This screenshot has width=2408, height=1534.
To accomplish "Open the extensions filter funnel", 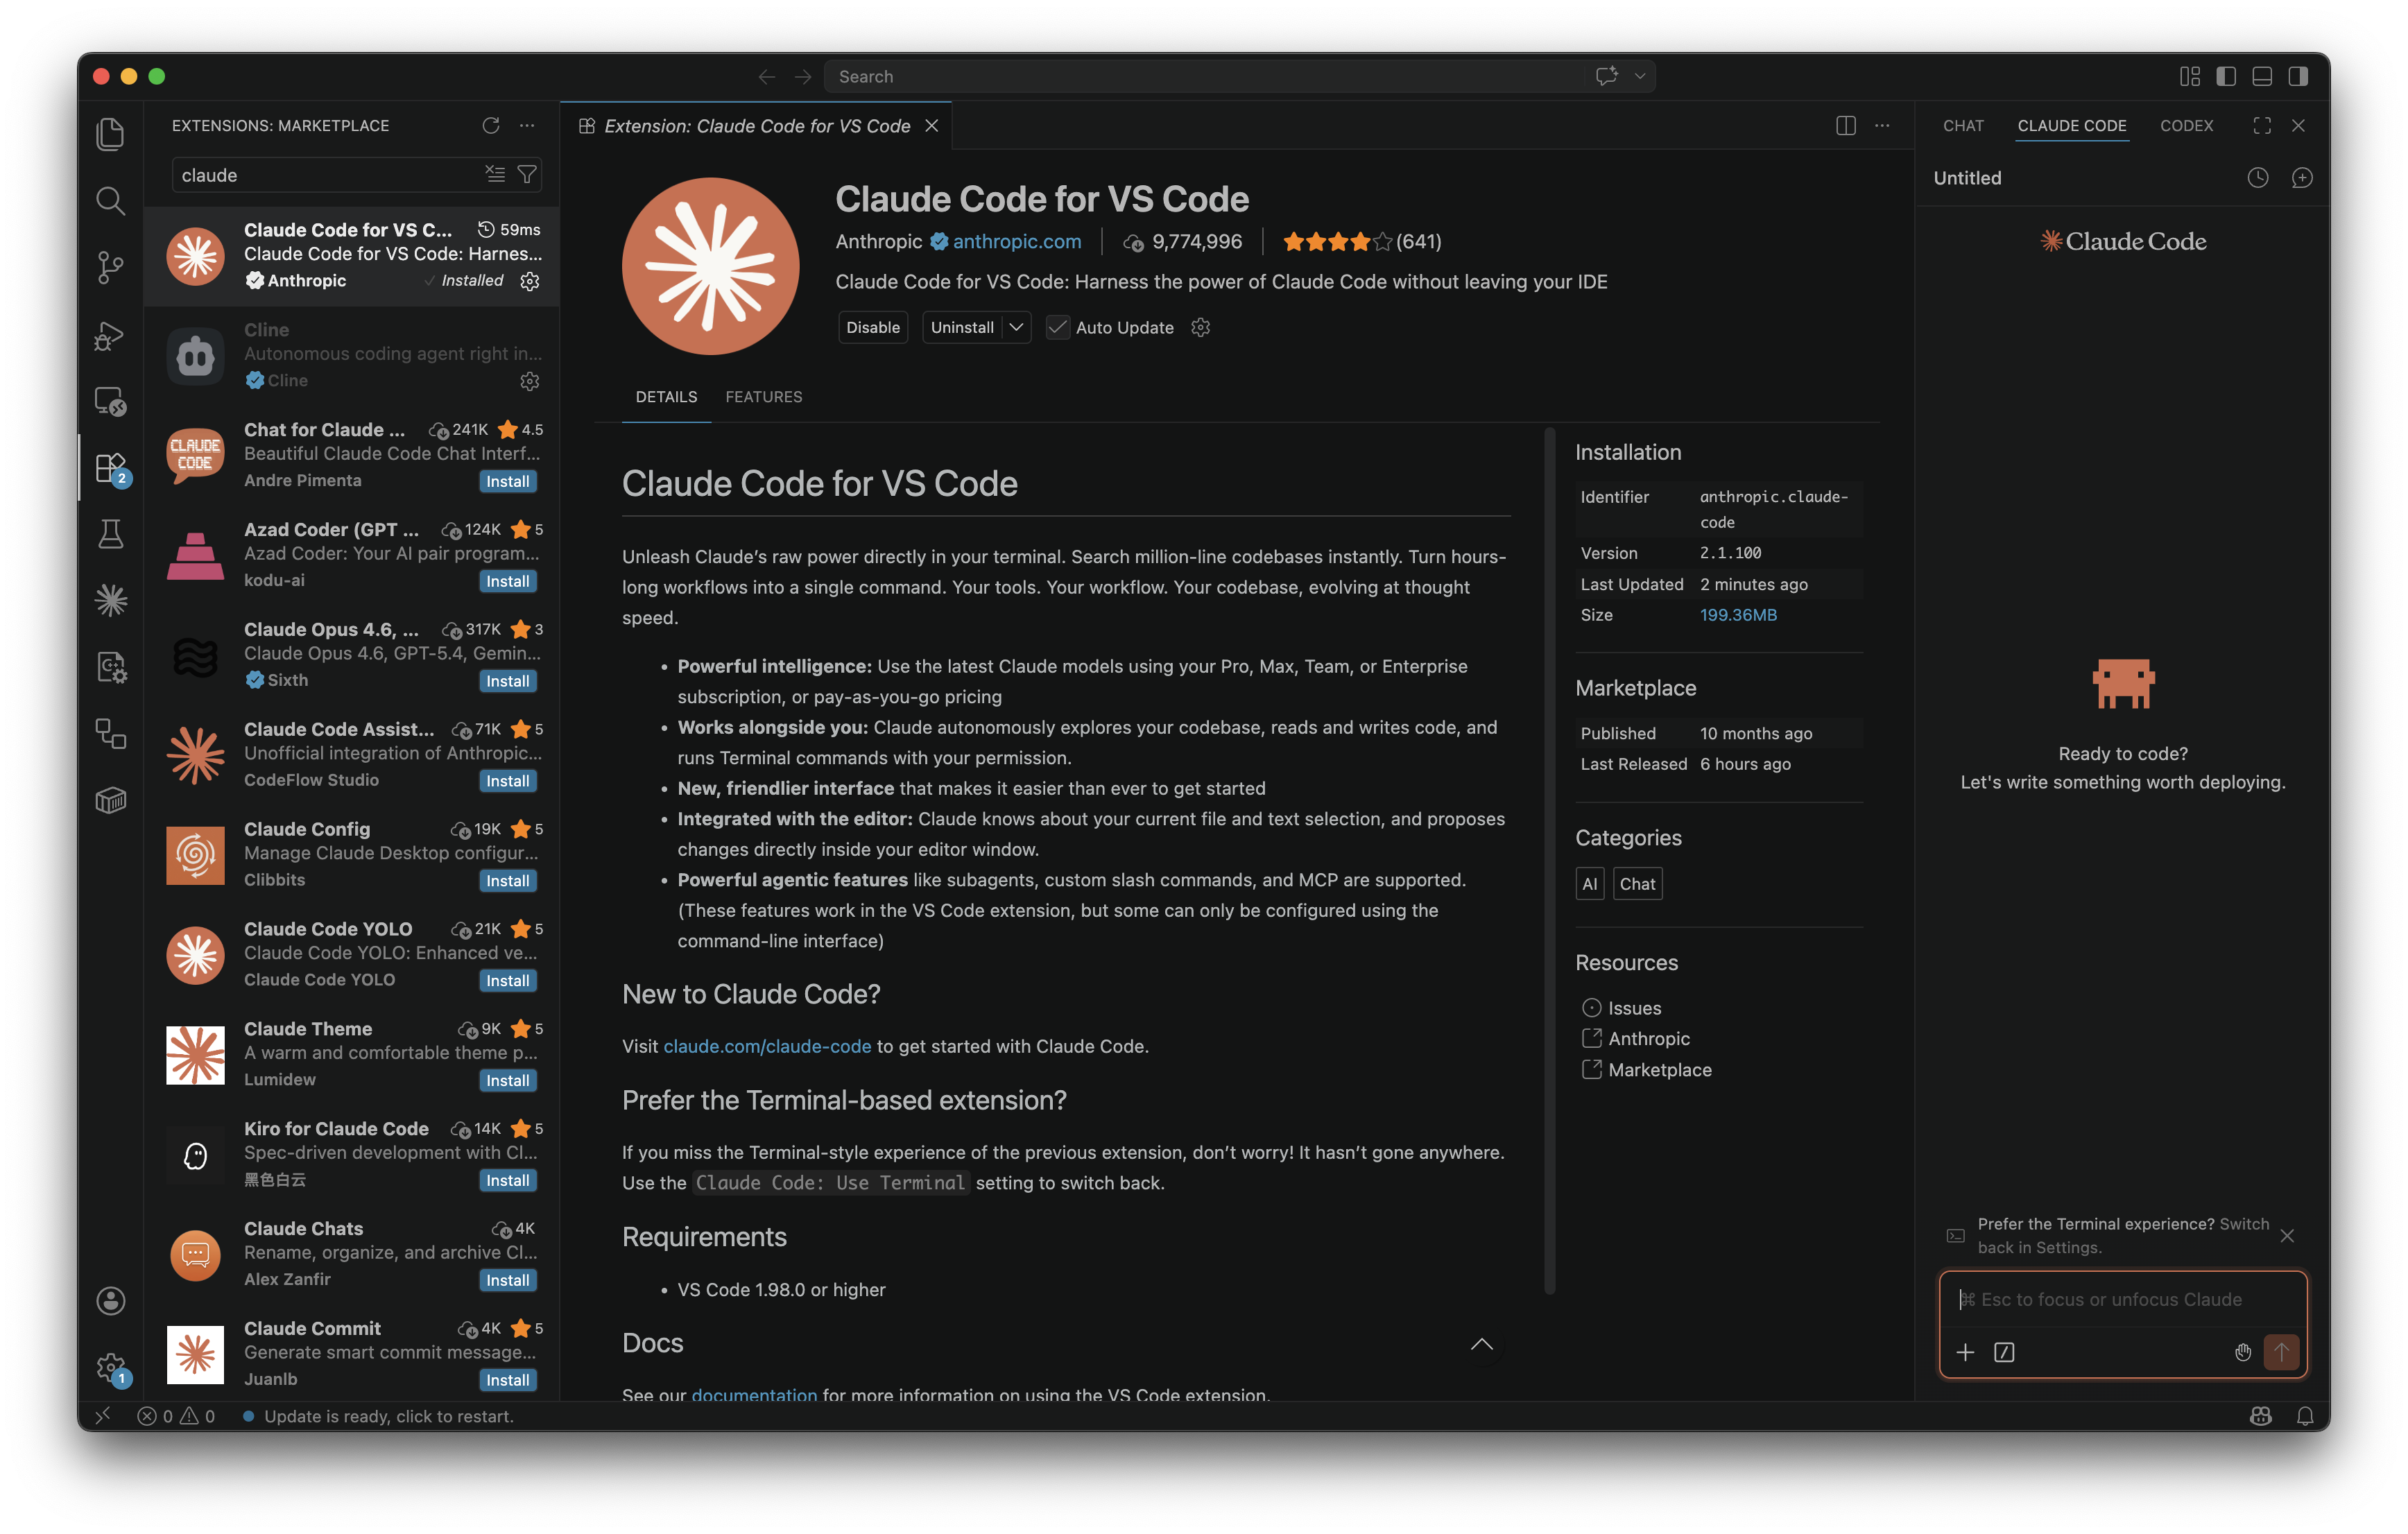I will pyautogui.click(x=527, y=175).
